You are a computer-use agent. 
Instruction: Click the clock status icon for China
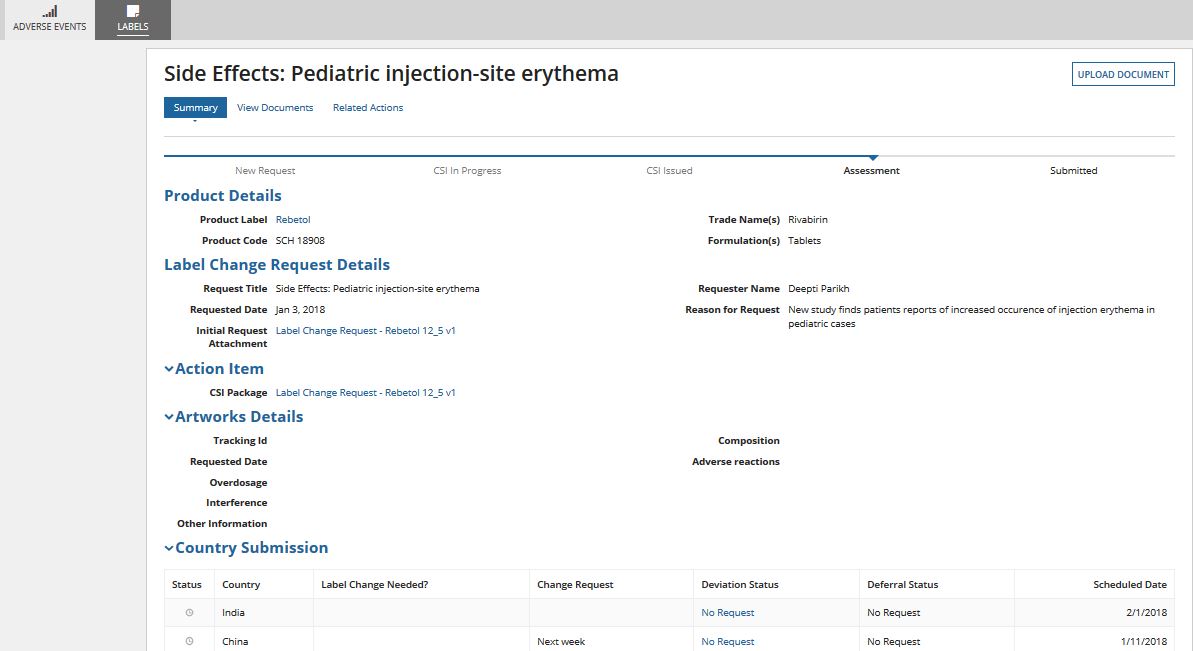point(189,641)
